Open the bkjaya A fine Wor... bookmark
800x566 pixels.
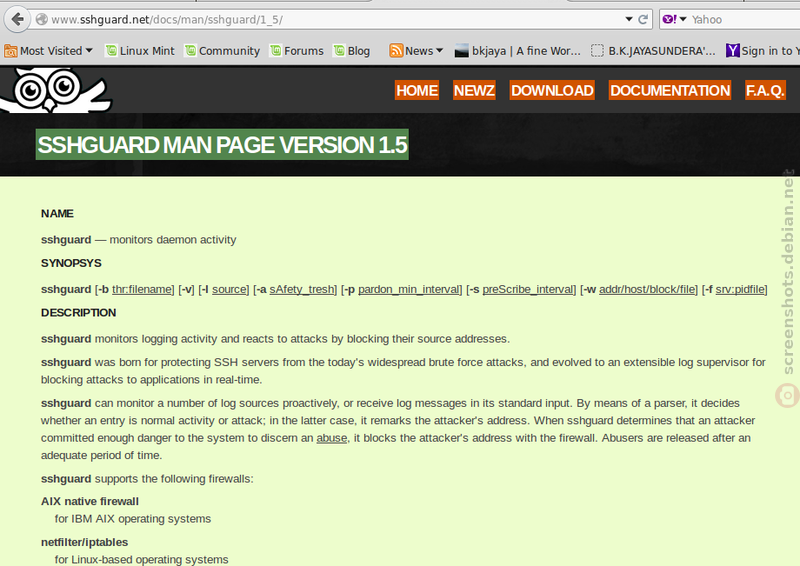click(518, 51)
